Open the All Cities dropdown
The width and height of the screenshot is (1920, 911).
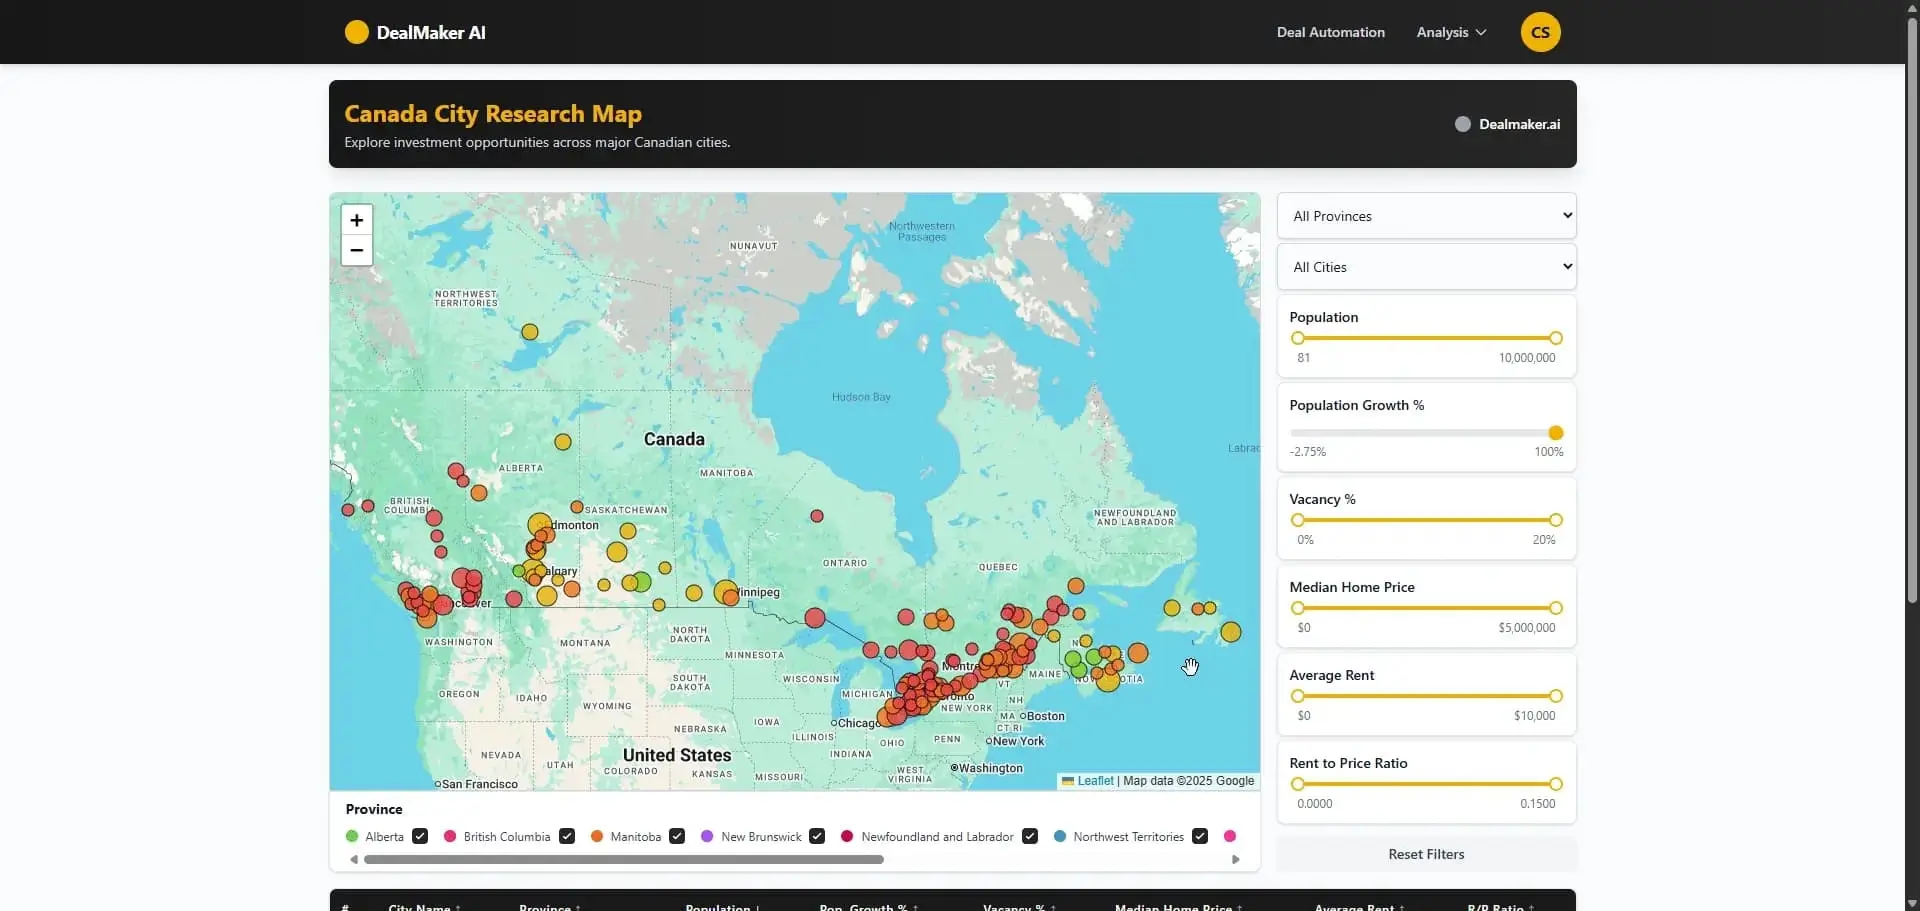[1426, 267]
